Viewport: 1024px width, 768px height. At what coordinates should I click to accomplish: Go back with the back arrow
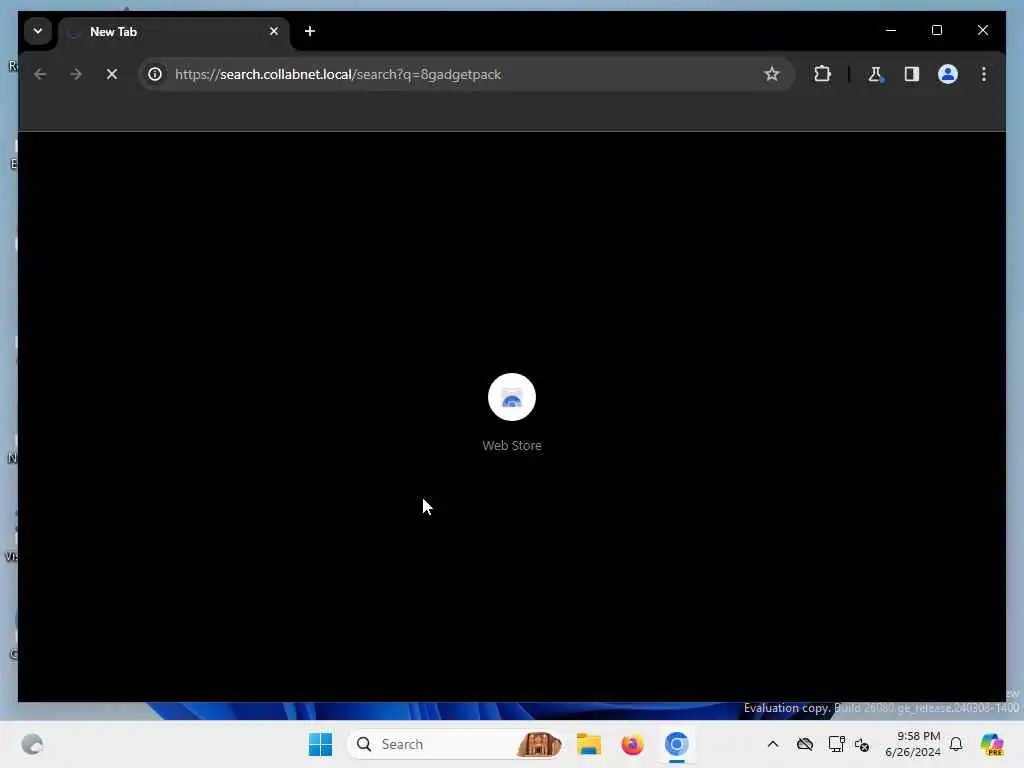(40, 74)
